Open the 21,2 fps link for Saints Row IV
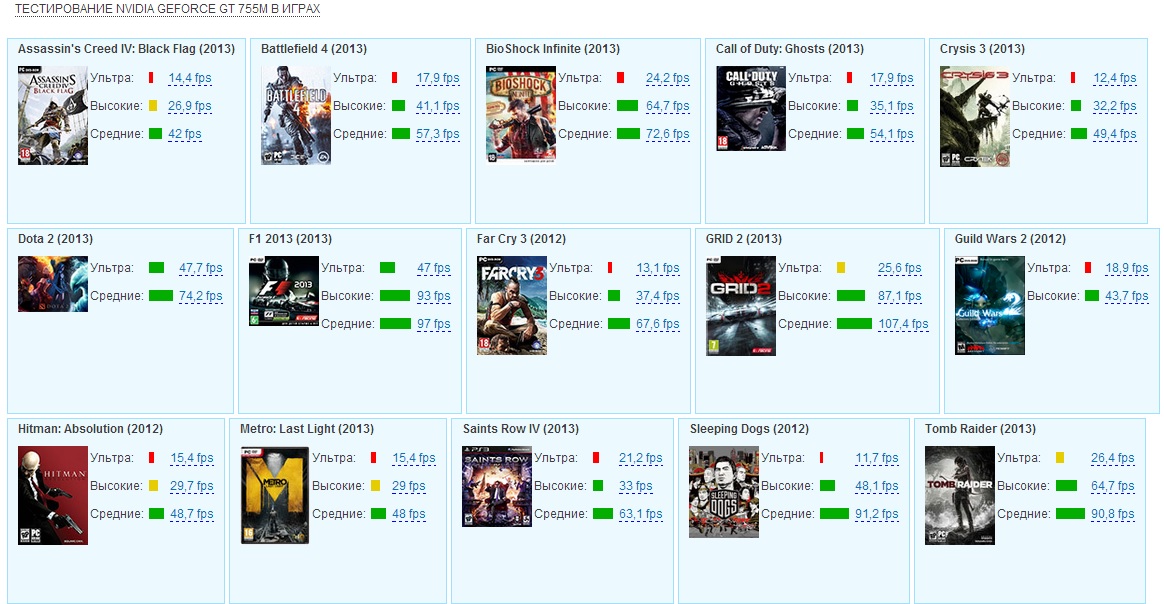This screenshot has width=1164, height=604. [641, 458]
